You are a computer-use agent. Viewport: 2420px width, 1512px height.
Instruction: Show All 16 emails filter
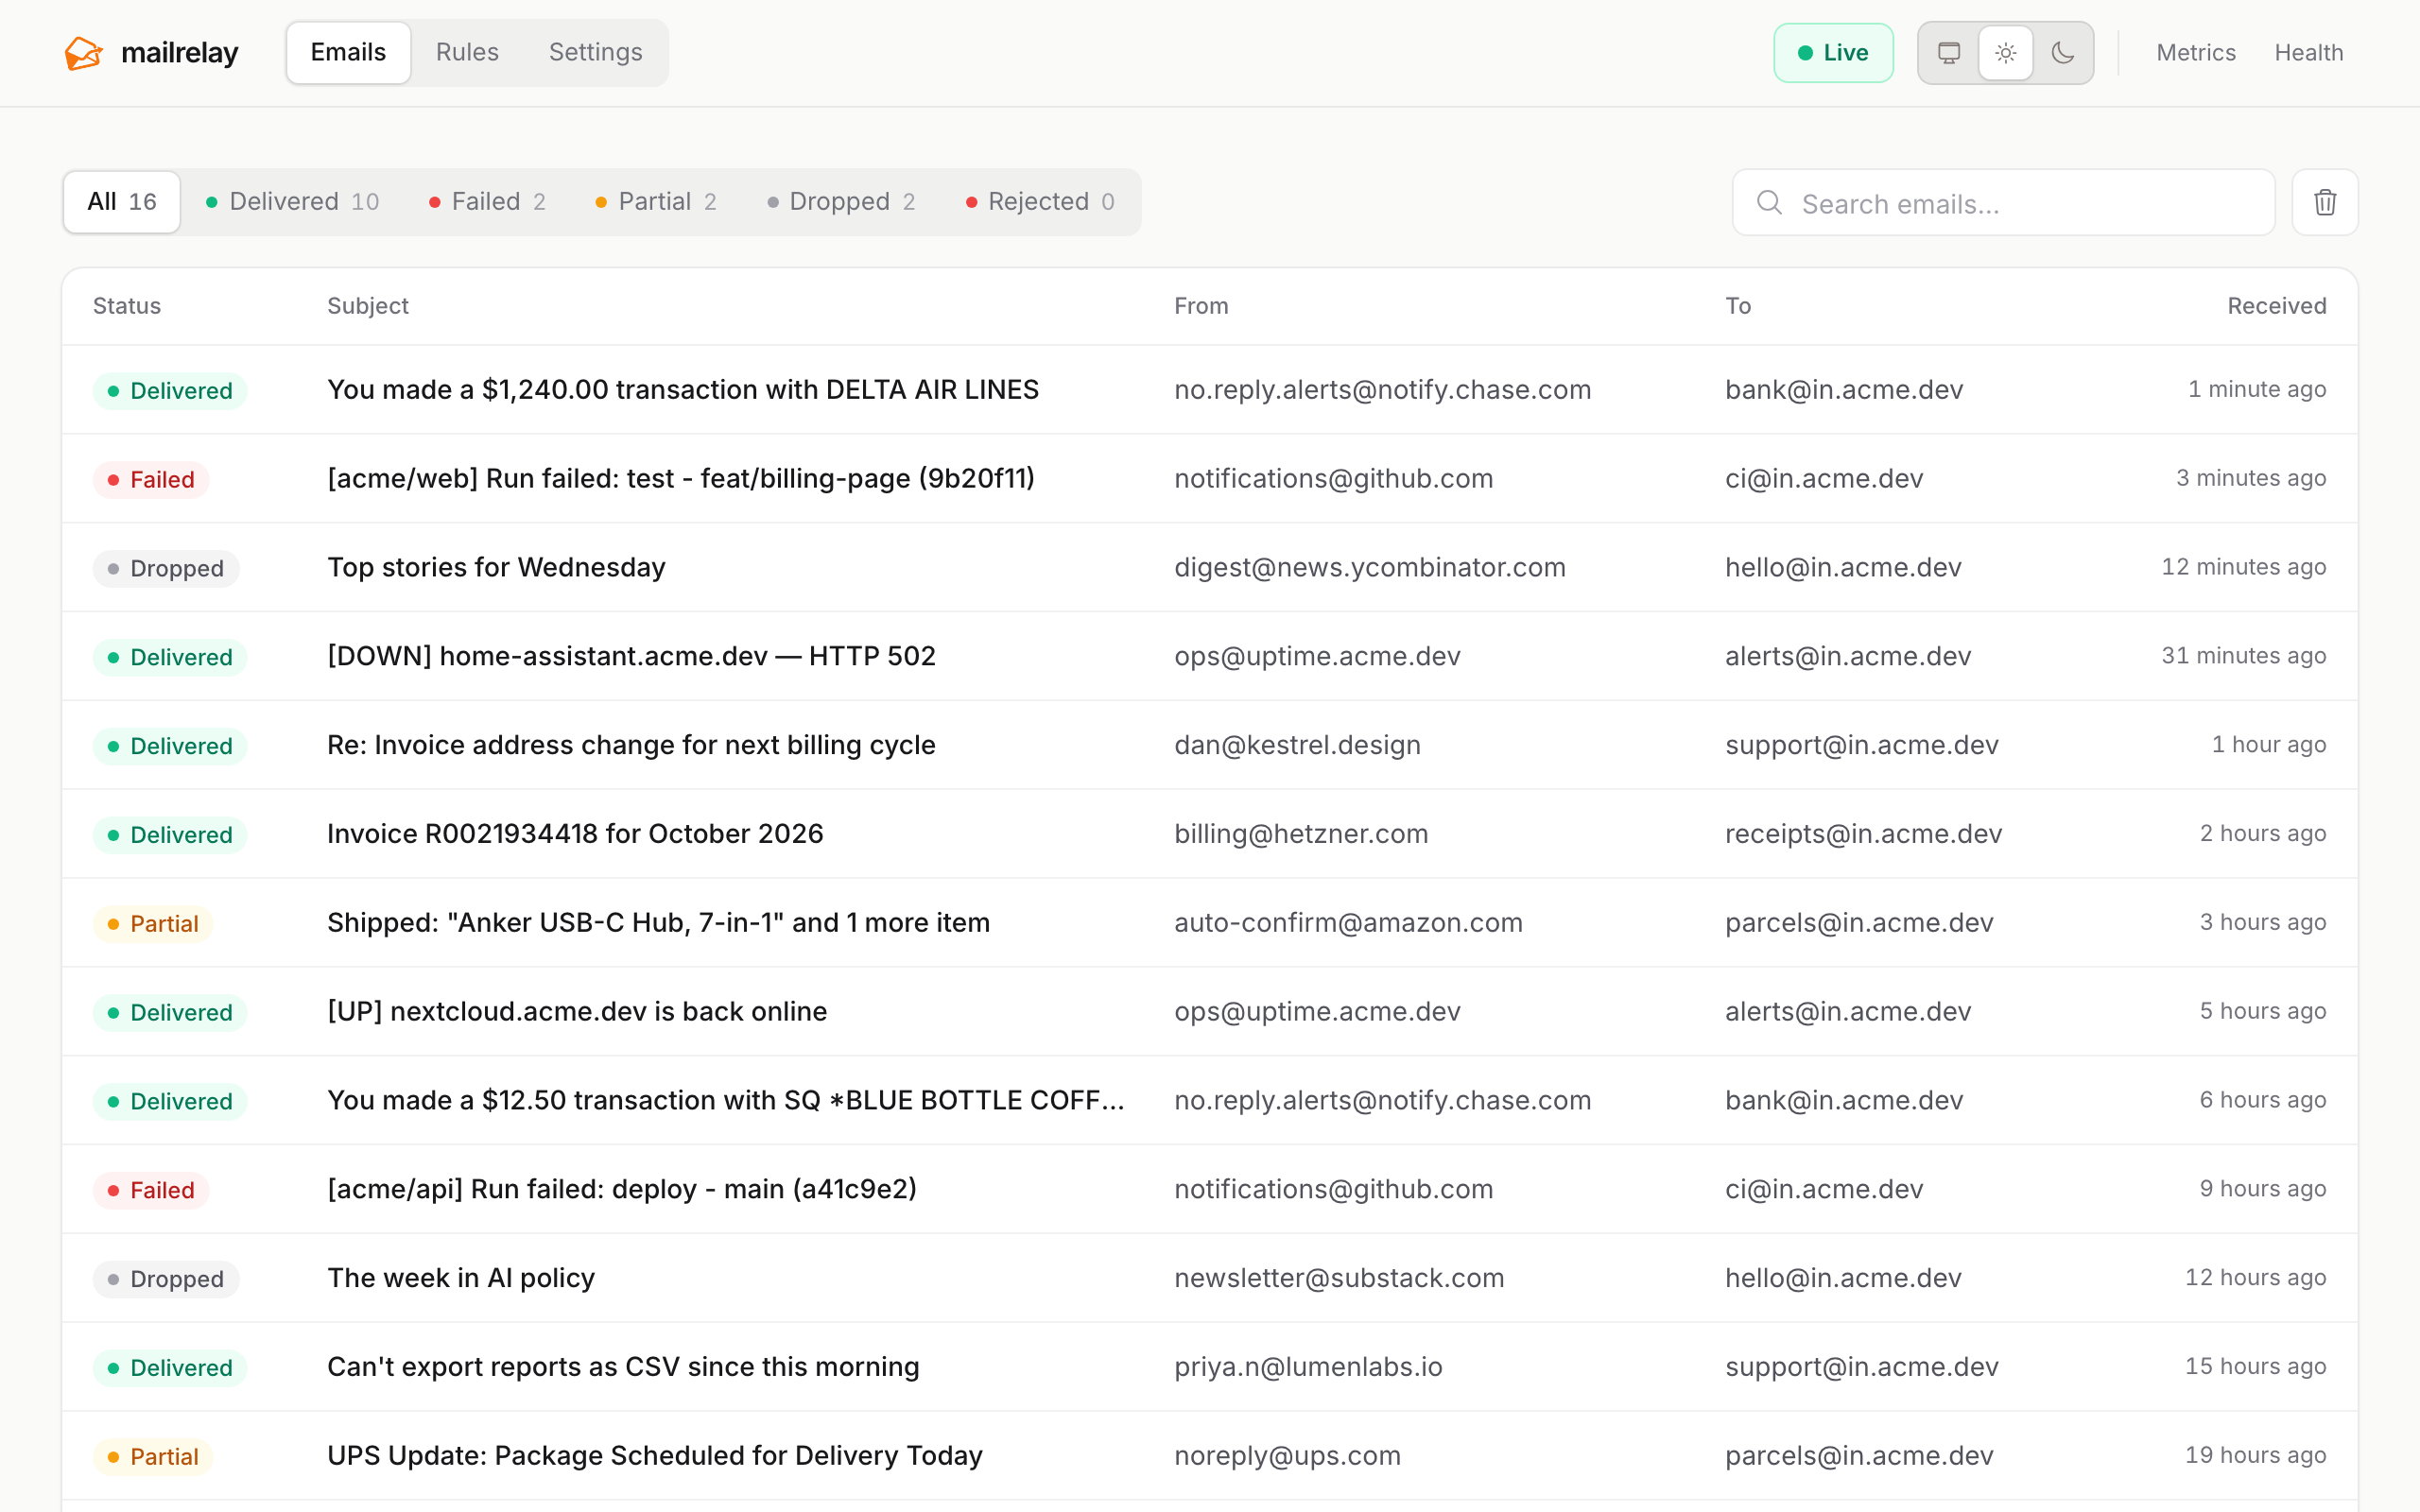122,202
